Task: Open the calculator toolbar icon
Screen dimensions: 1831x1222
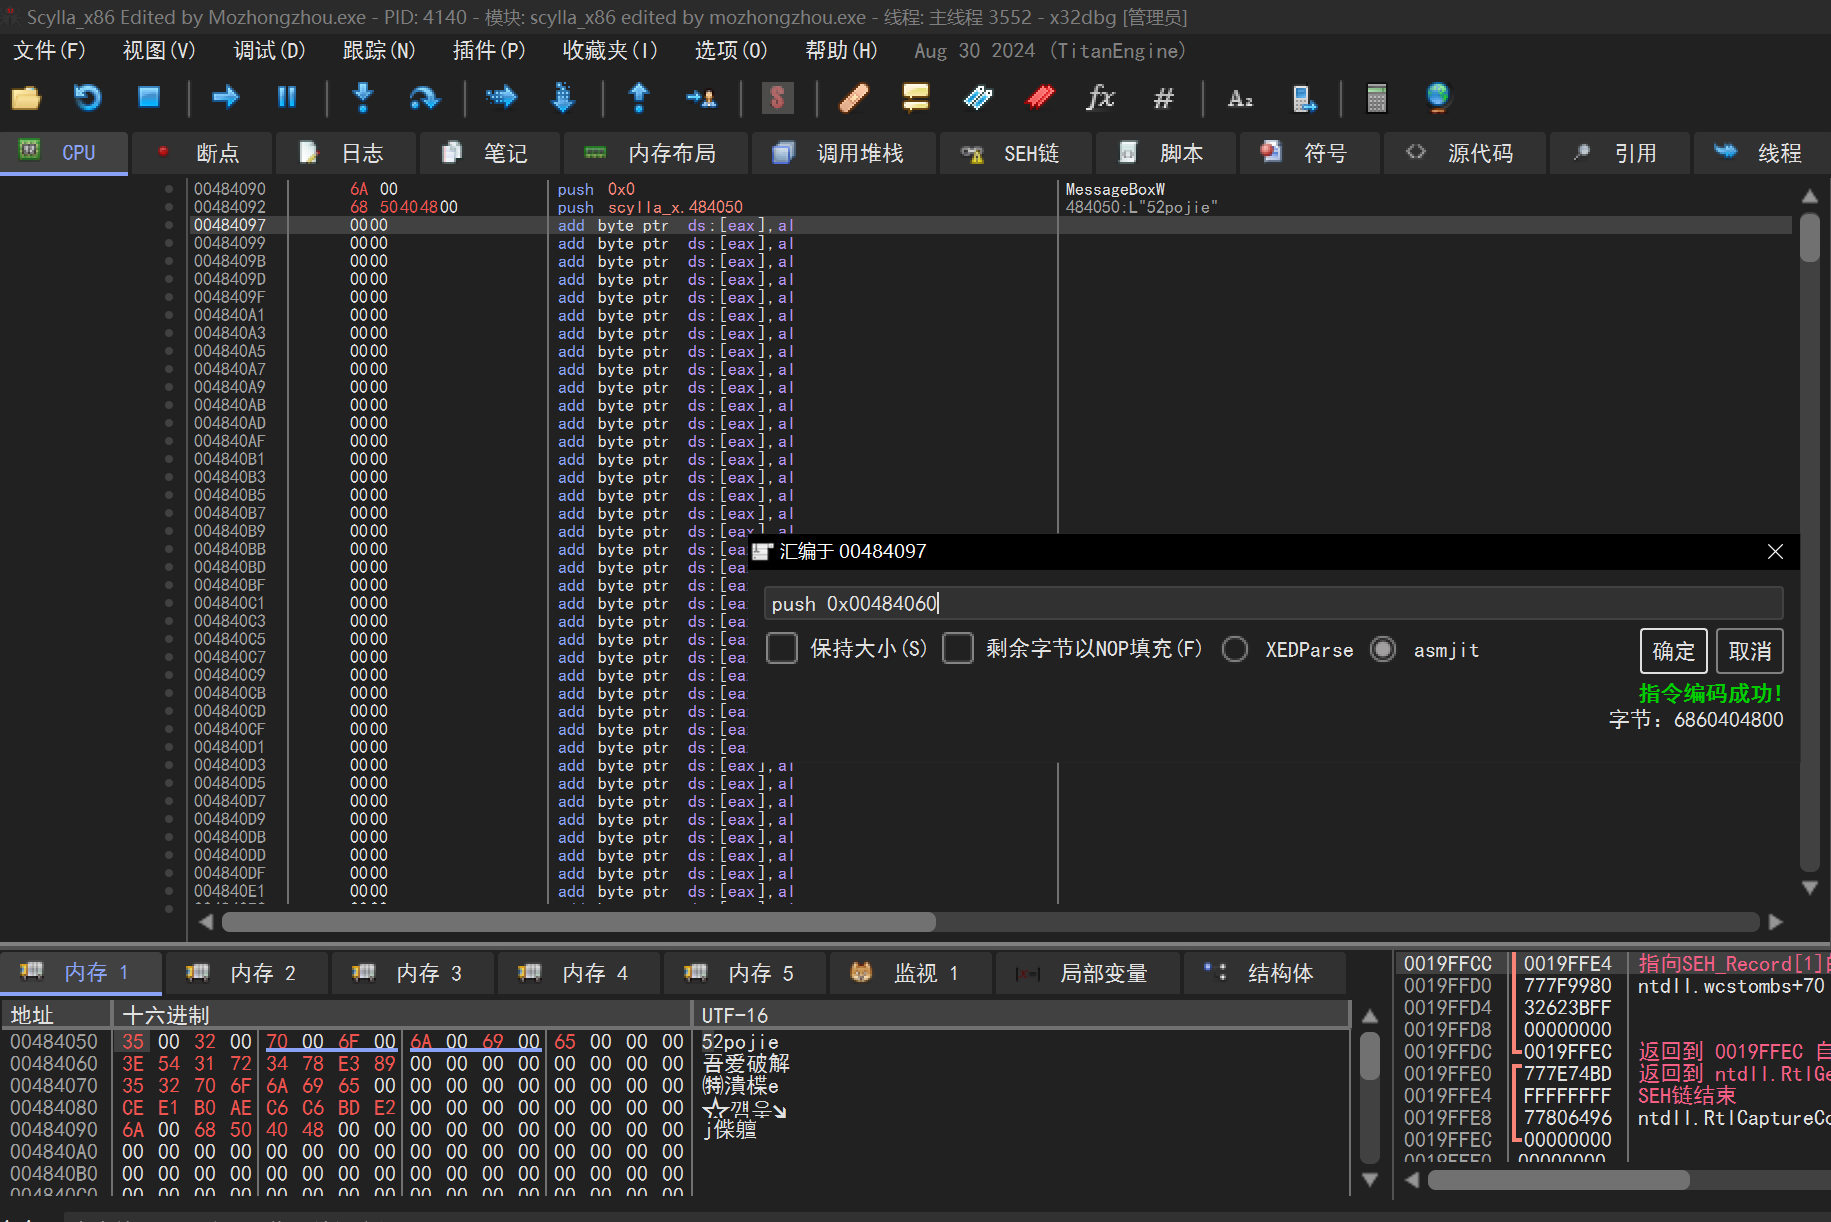Action: pyautogui.click(x=1377, y=97)
